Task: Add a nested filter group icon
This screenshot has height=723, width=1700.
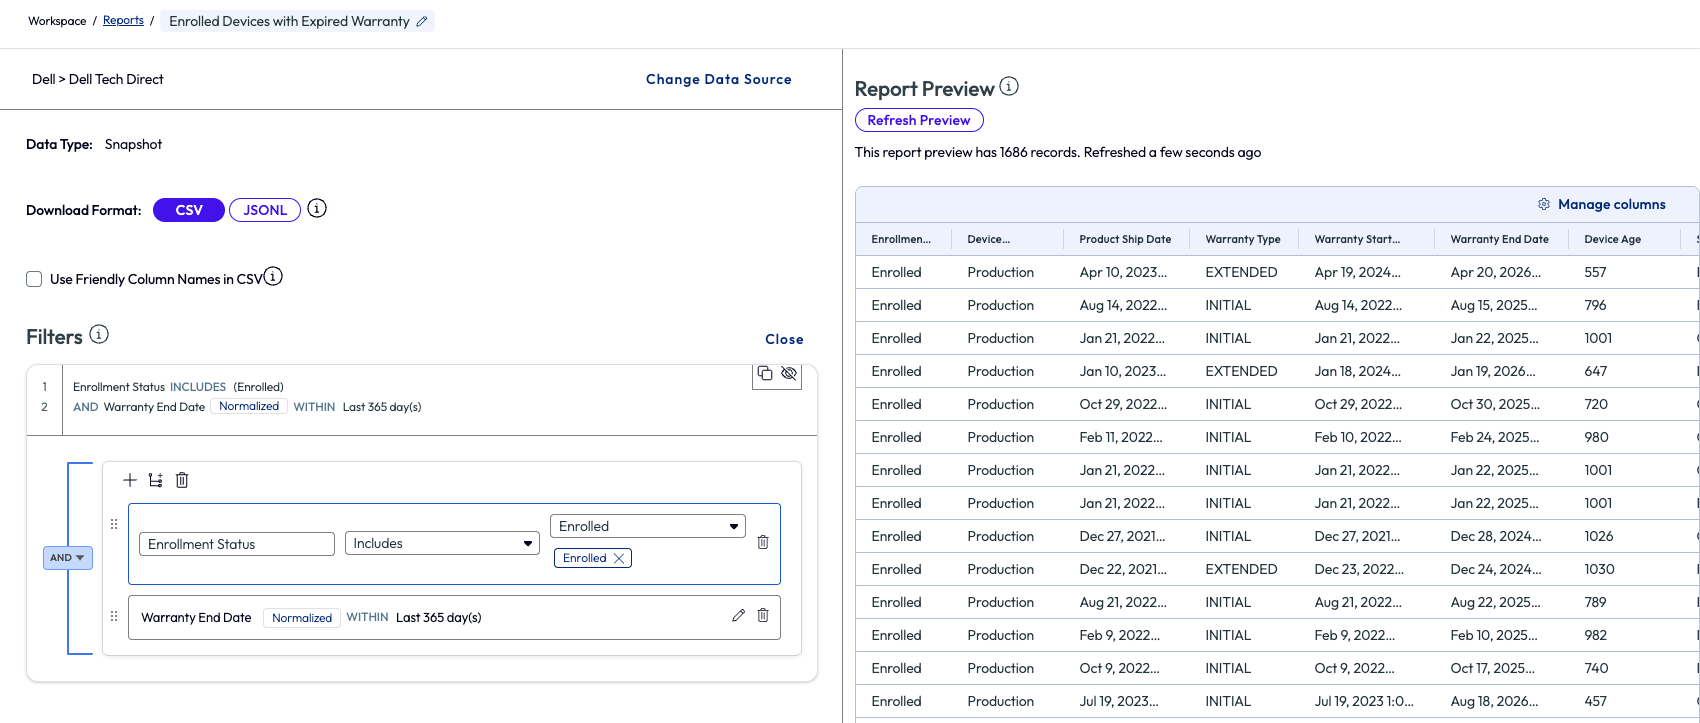Action: (x=155, y=480)
